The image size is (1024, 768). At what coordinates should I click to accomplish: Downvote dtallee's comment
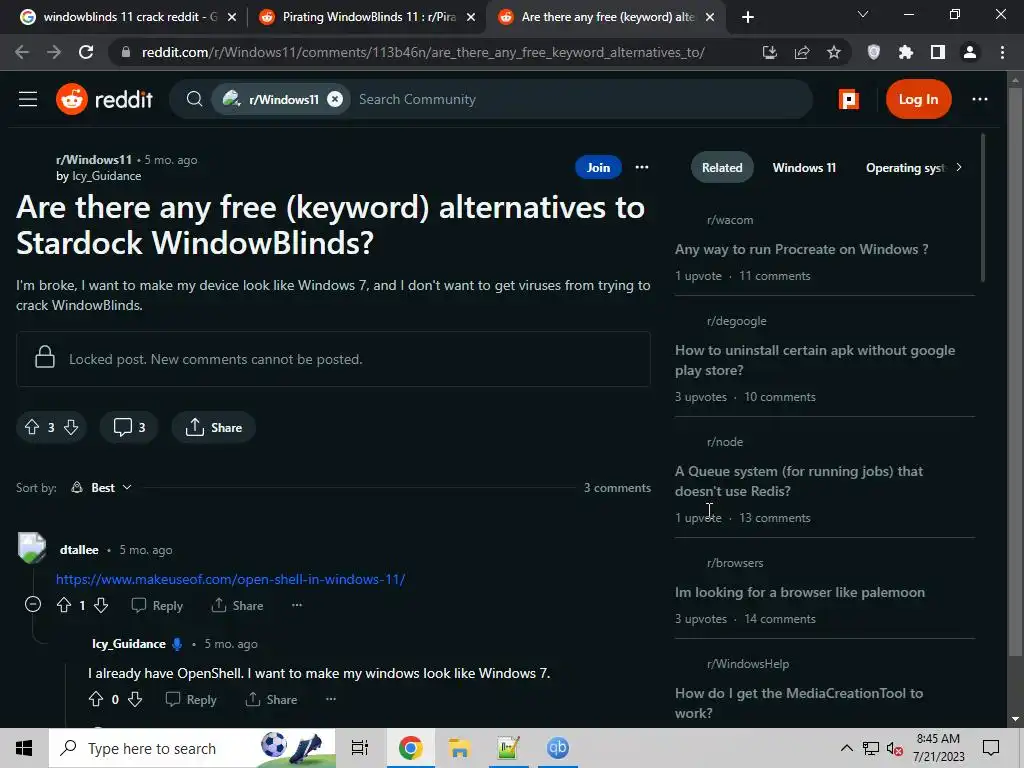coord(101,605)
